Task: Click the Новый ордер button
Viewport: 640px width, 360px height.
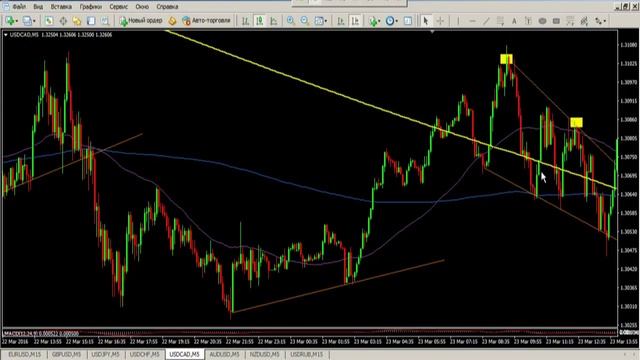Action: pyautogui.click(x=141, y=21)
